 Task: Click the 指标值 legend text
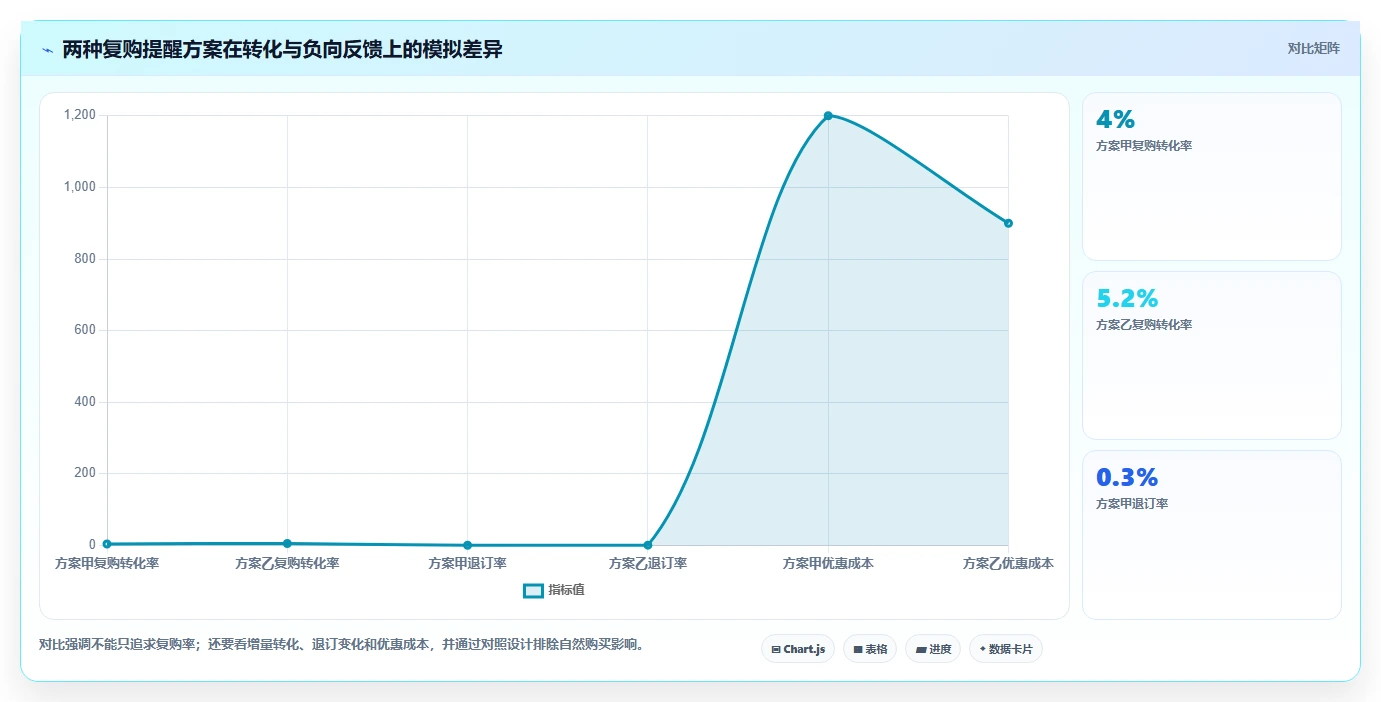(x=566, y=591)
